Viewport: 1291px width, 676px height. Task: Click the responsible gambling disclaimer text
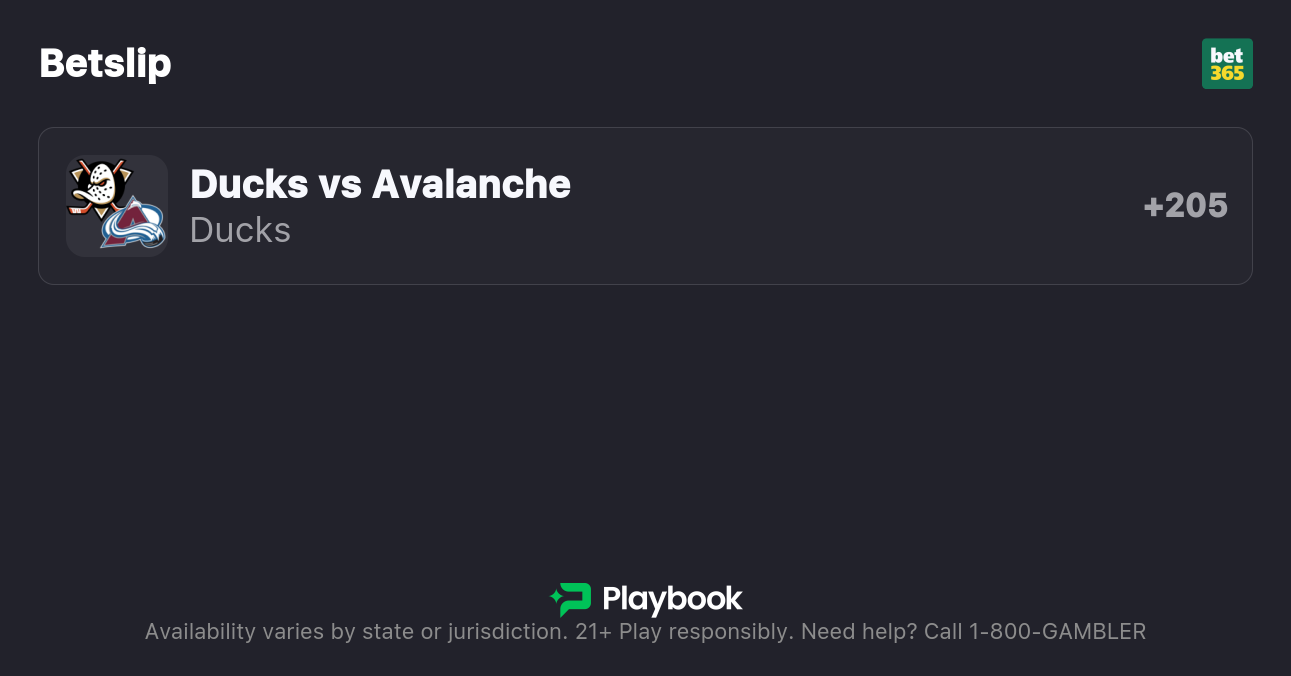pyautogui.click(x=645, y=631)
